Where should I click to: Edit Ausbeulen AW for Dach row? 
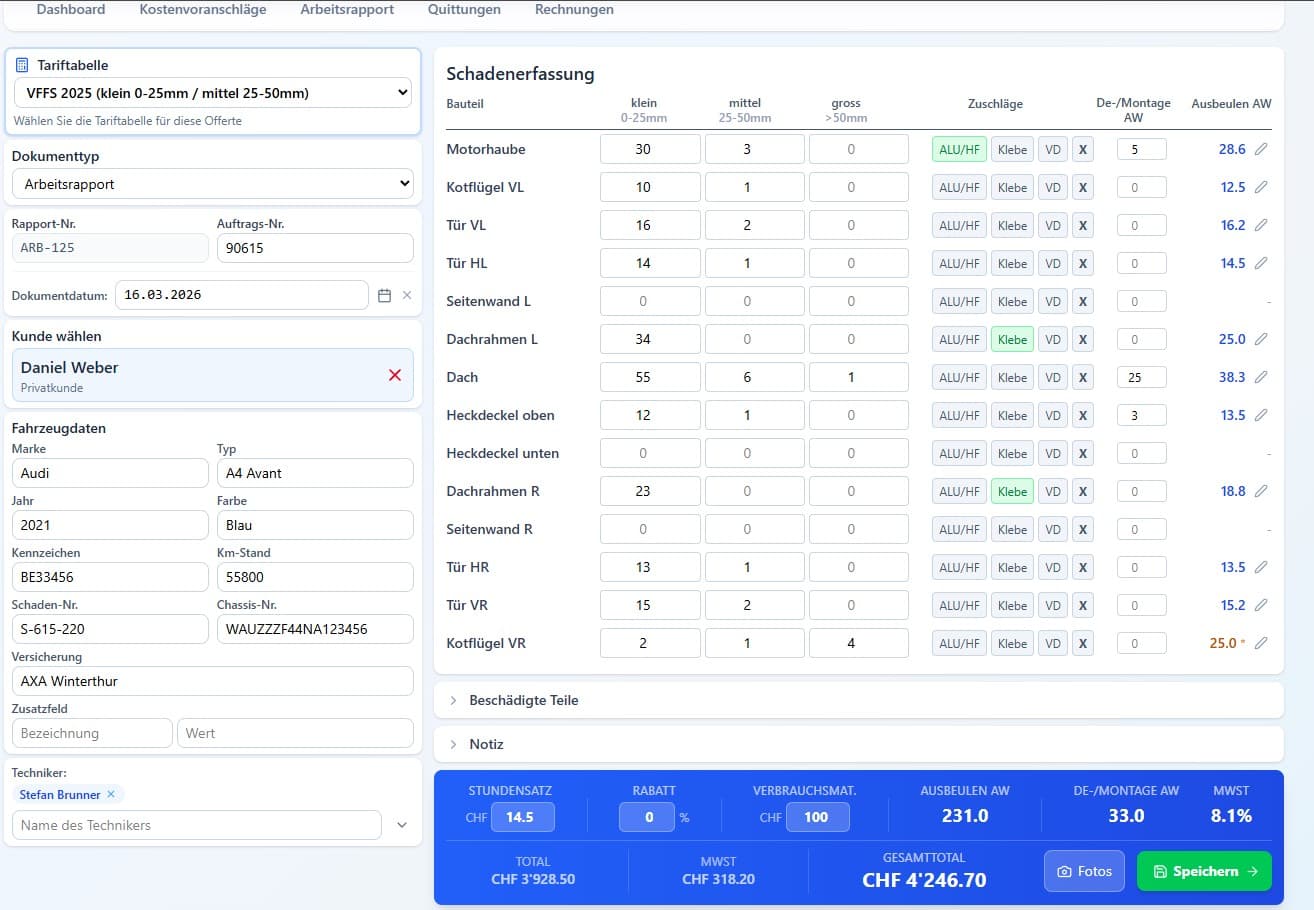click(x=1261, y=377)
